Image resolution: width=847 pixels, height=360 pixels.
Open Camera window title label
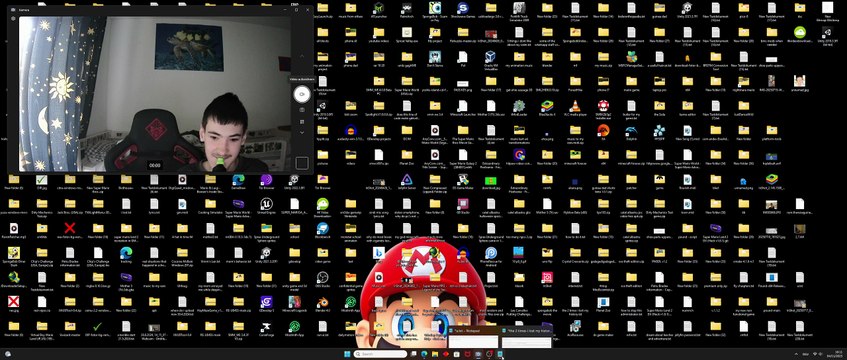click(24, 9)
